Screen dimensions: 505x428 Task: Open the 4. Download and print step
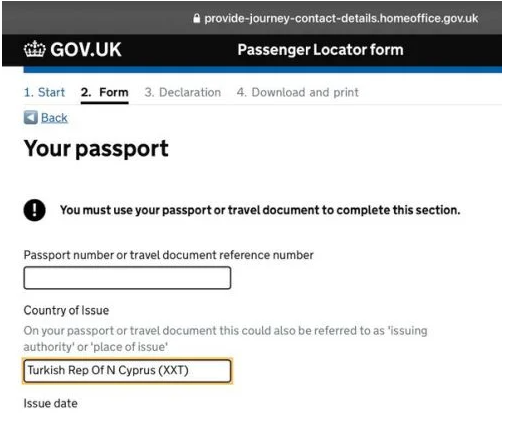298,92
